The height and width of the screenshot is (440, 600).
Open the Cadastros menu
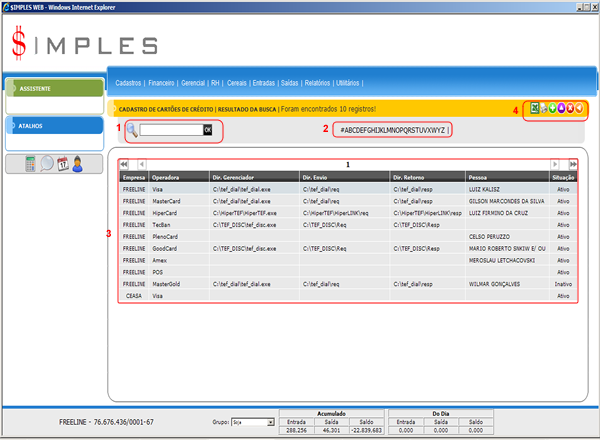click(x=128, y=81)
